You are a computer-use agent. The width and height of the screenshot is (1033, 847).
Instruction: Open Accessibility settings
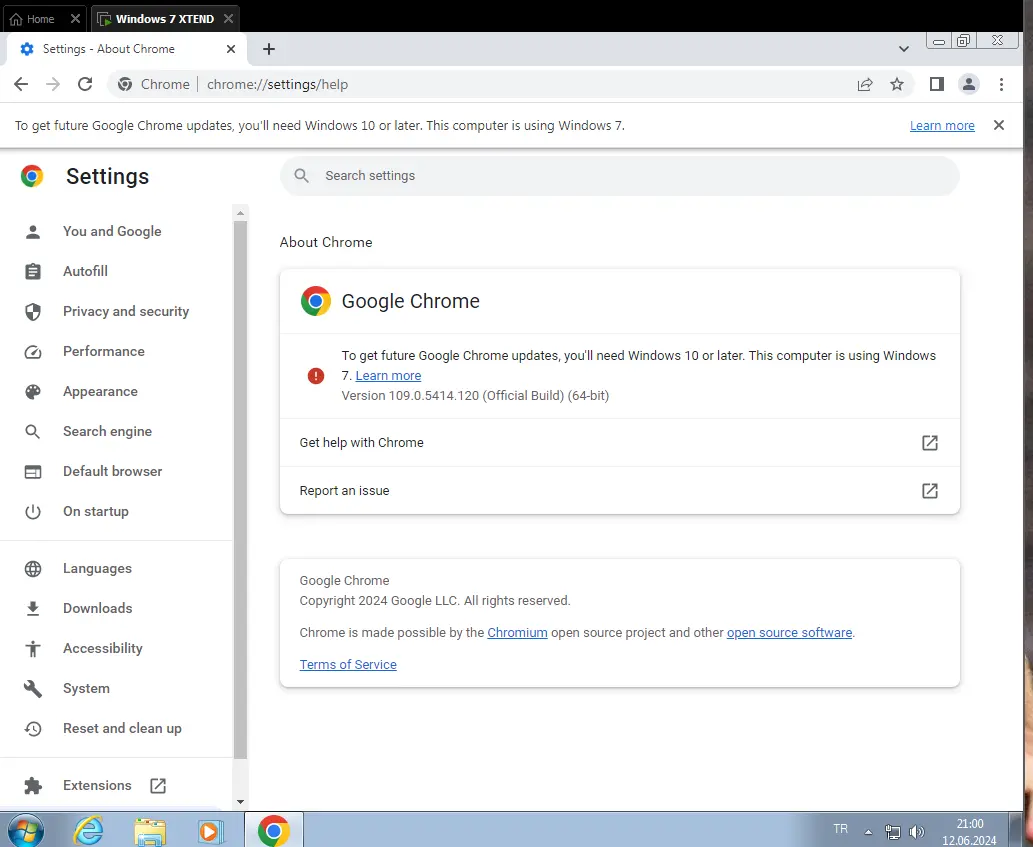(102, 649)
